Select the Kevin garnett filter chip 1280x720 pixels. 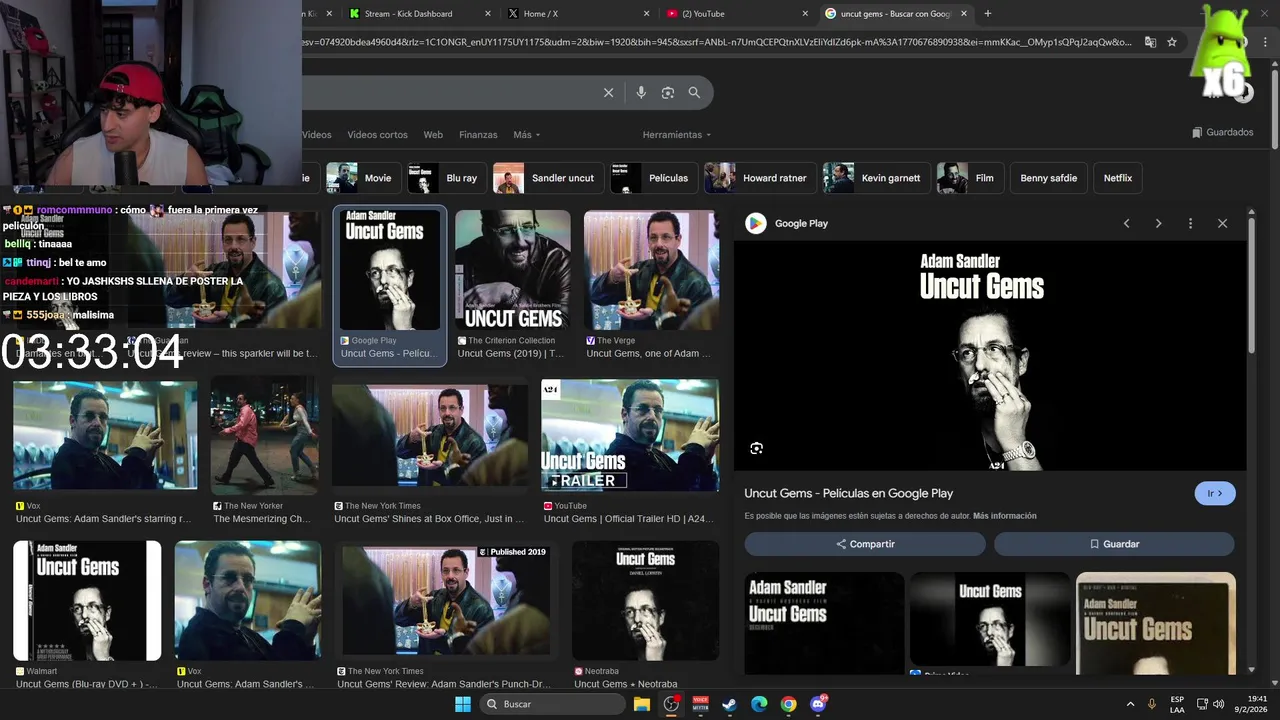coord(876,178)
